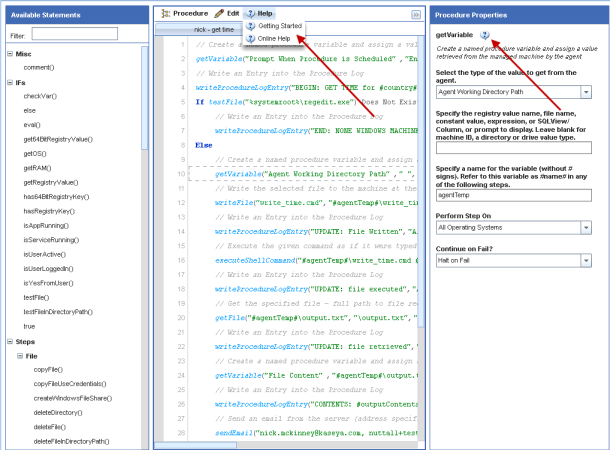Select the eval() statement

pos(32,125)
